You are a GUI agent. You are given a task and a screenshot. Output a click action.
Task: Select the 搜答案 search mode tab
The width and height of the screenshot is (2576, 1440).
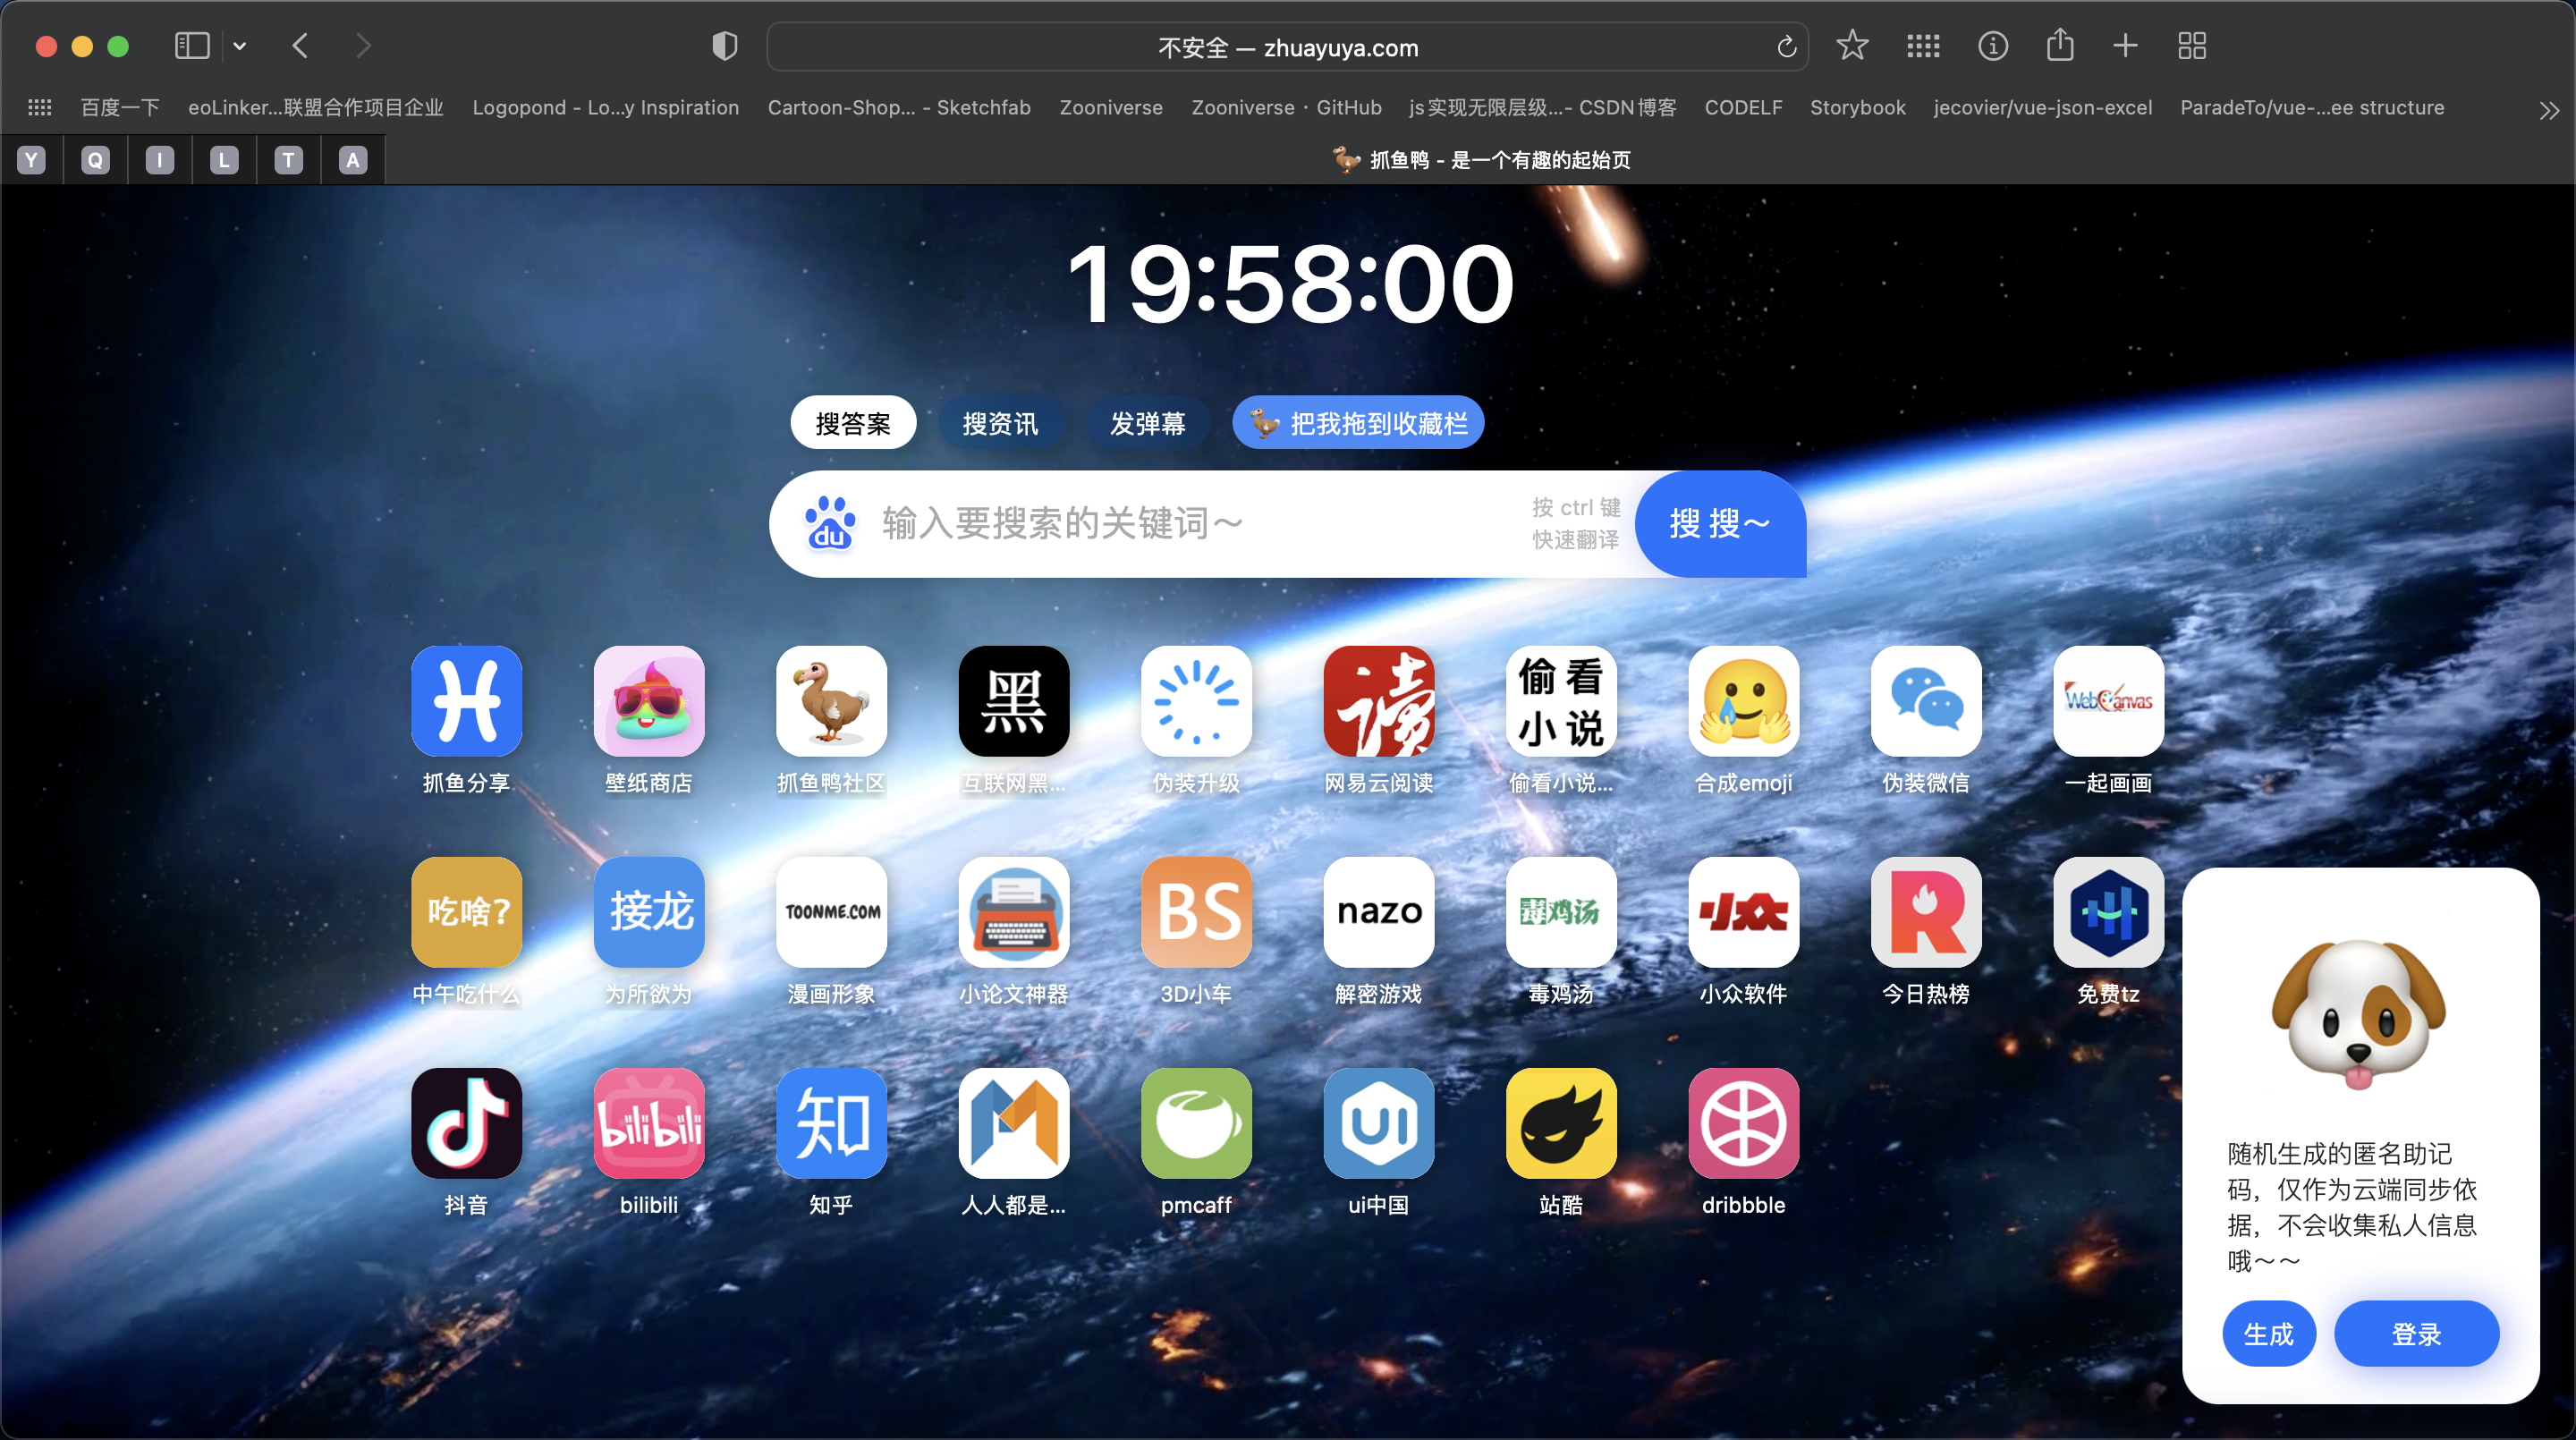(853, 423)
